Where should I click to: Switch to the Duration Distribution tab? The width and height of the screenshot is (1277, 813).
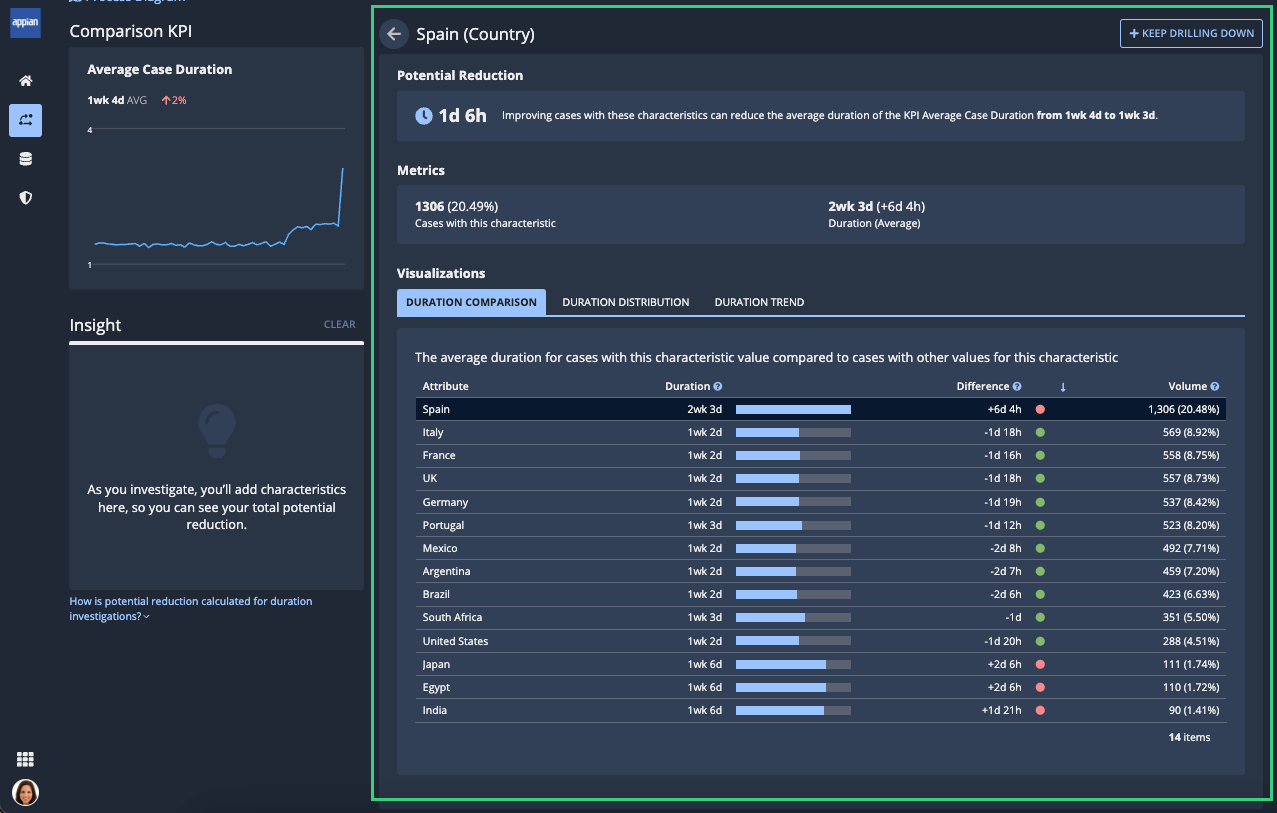click(x=625, y=302)
